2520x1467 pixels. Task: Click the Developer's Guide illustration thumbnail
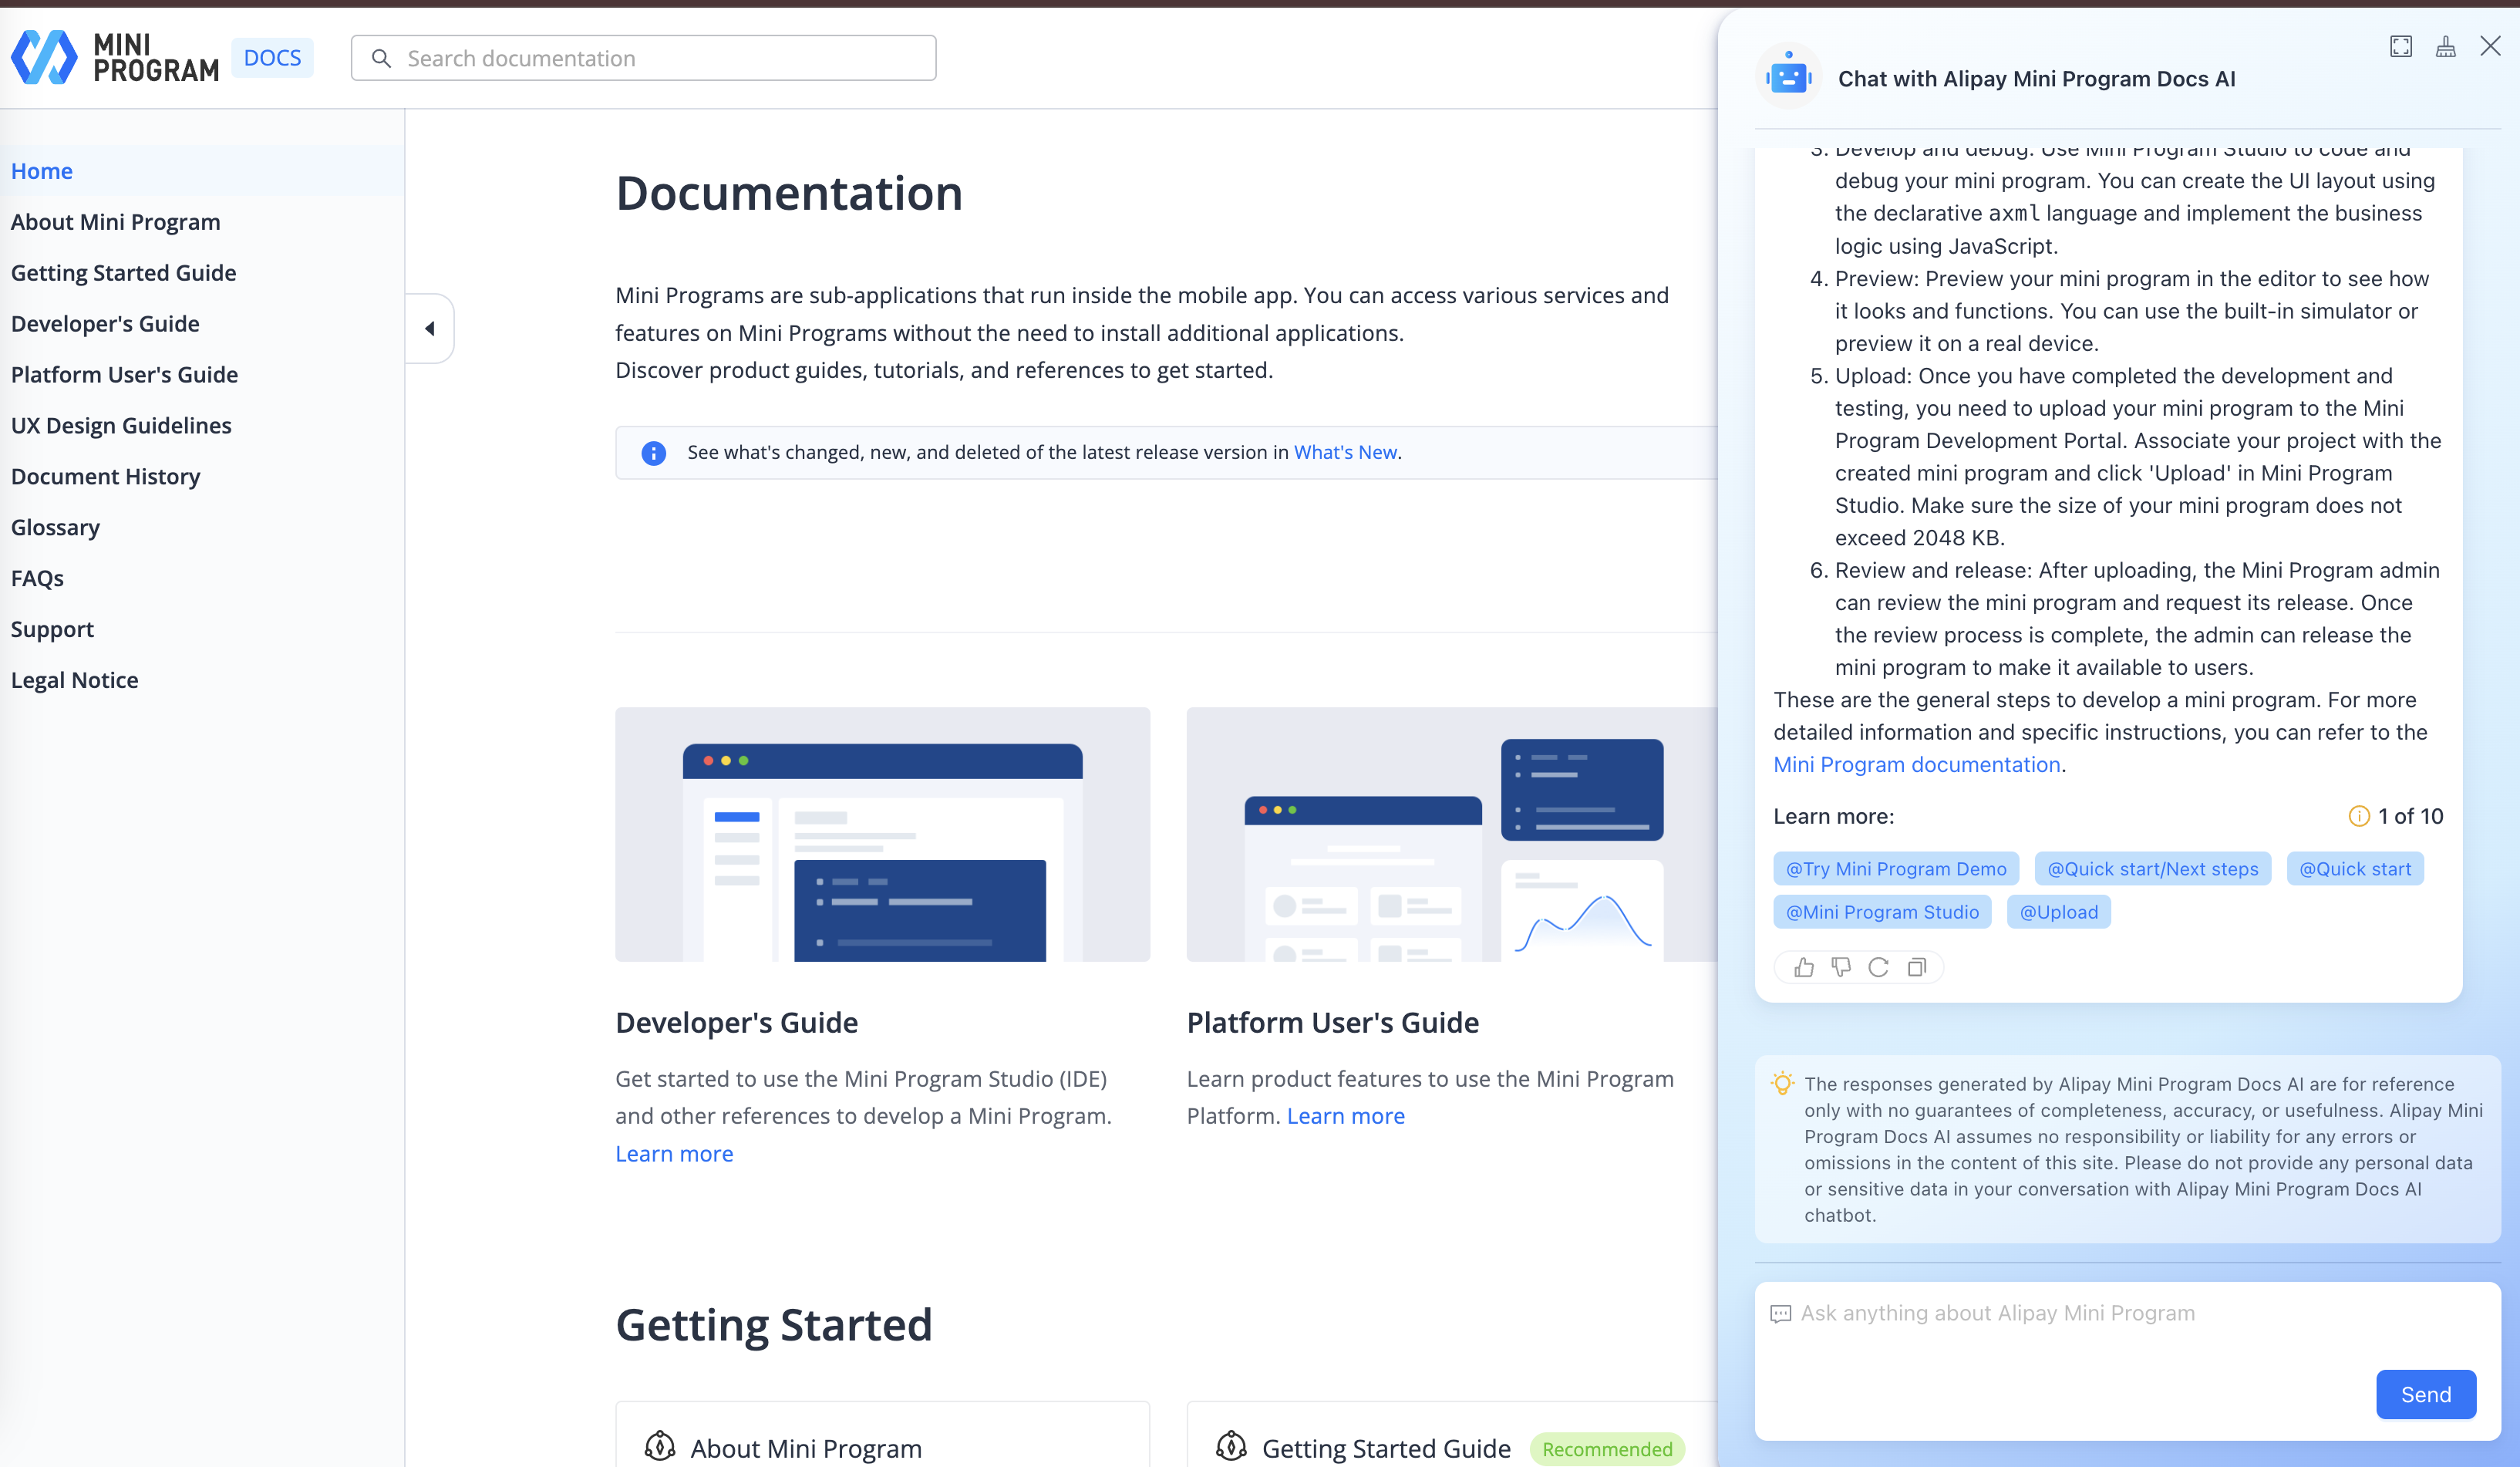click(x=882, y=834)
